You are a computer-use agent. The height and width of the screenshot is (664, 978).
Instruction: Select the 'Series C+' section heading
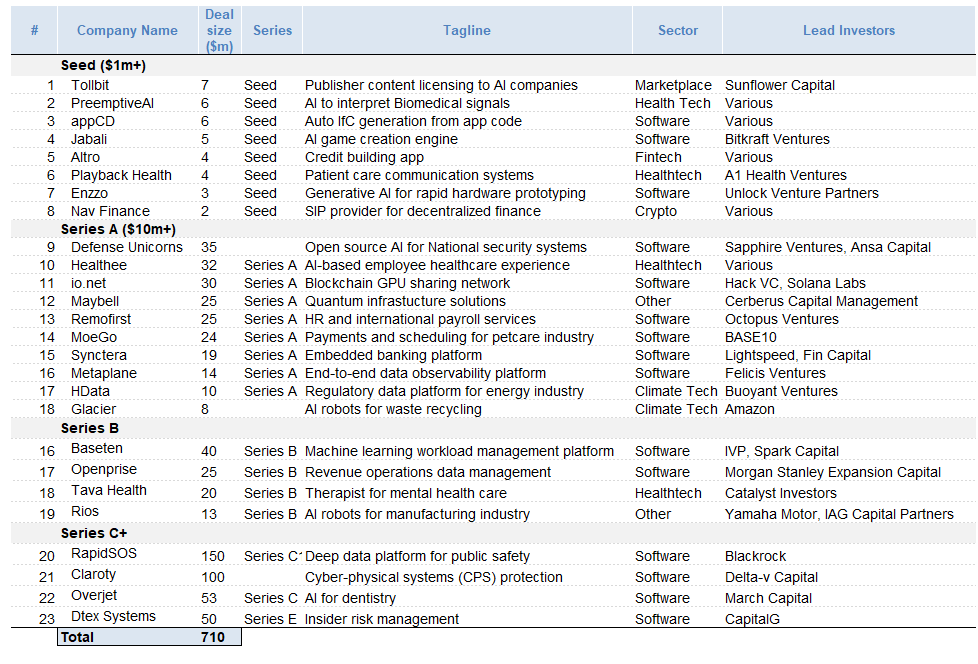[94, 533]
